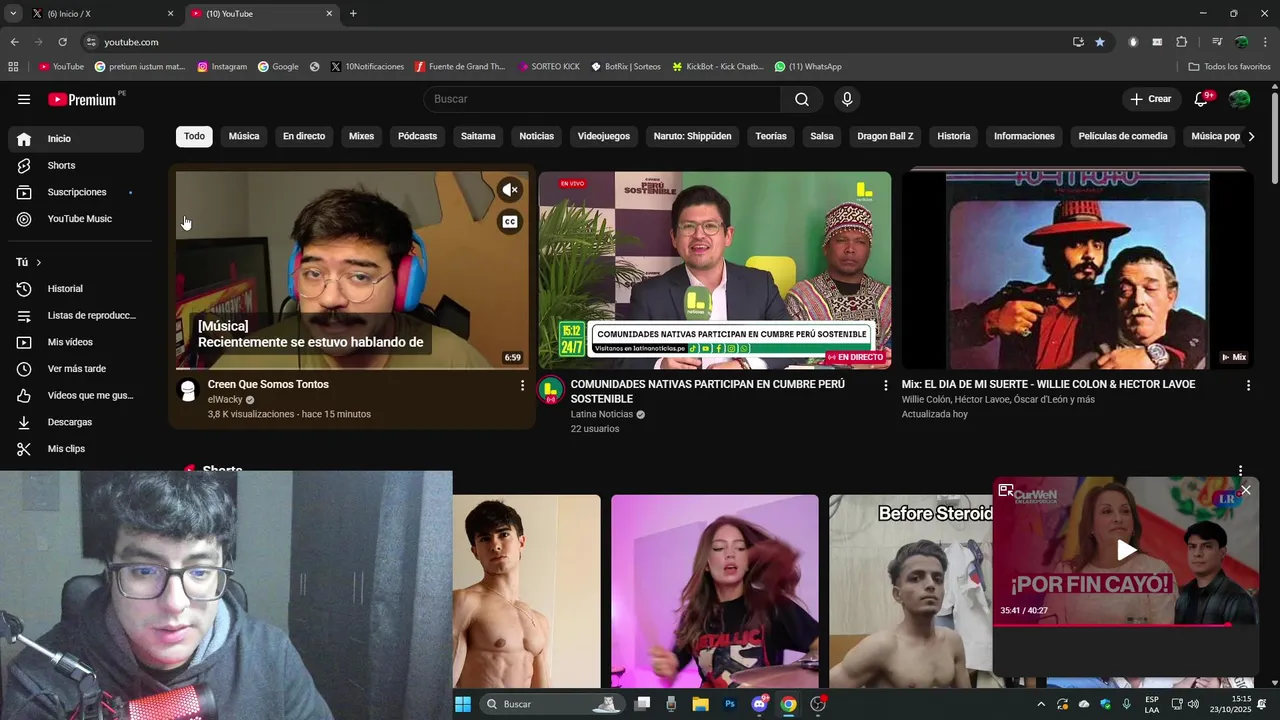Open the Chrome extensions puzzle icon
Image resolution: width=1280 pixels, height=720 pixels.
pyautogui.click(x=1182, y=42)
